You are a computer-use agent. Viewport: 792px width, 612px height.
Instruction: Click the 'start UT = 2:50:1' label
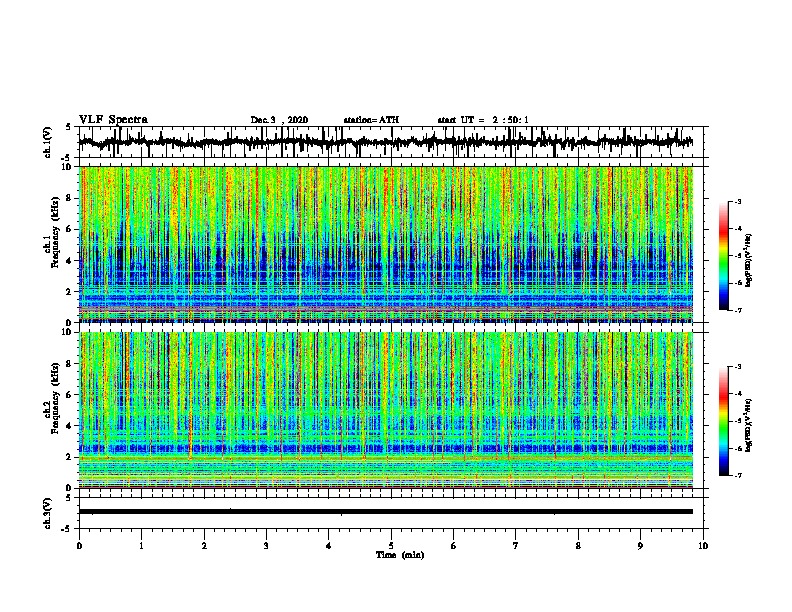pyautogui.click(x=483, y=120)
